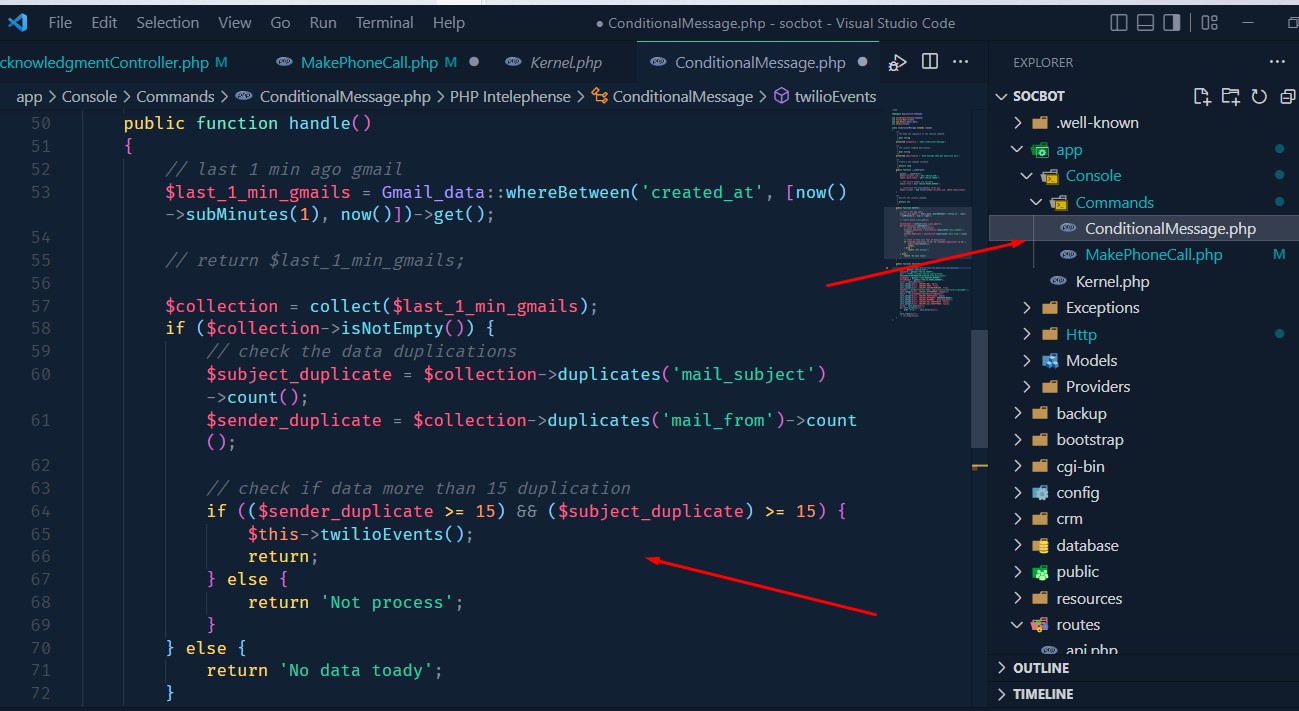This screenshot has height=711, width=1299.
Task: Switch to the Kernel.php tab
Action: 565,62
